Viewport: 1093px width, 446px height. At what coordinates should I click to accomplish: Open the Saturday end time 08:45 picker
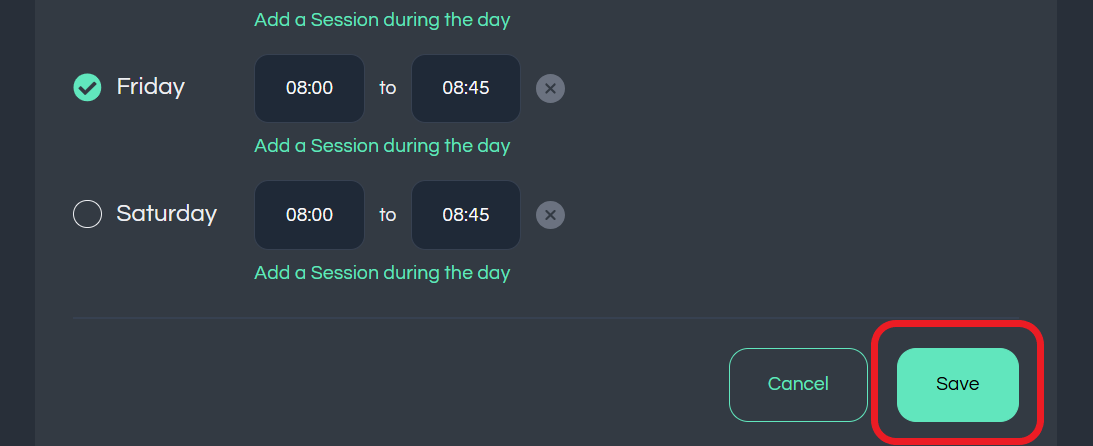point(466,215)
